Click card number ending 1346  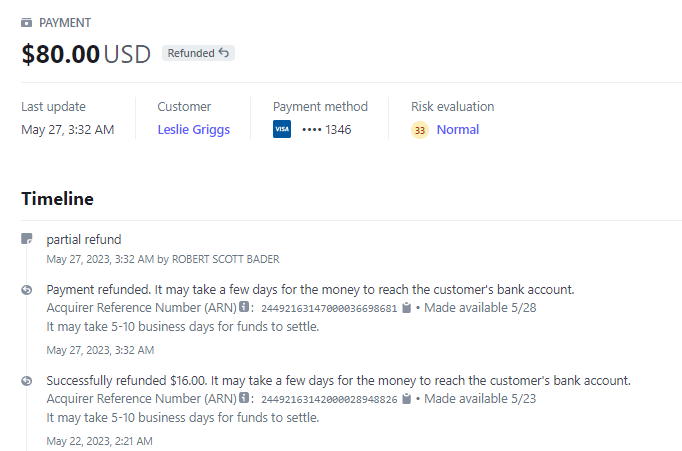[x=326, y=129]
